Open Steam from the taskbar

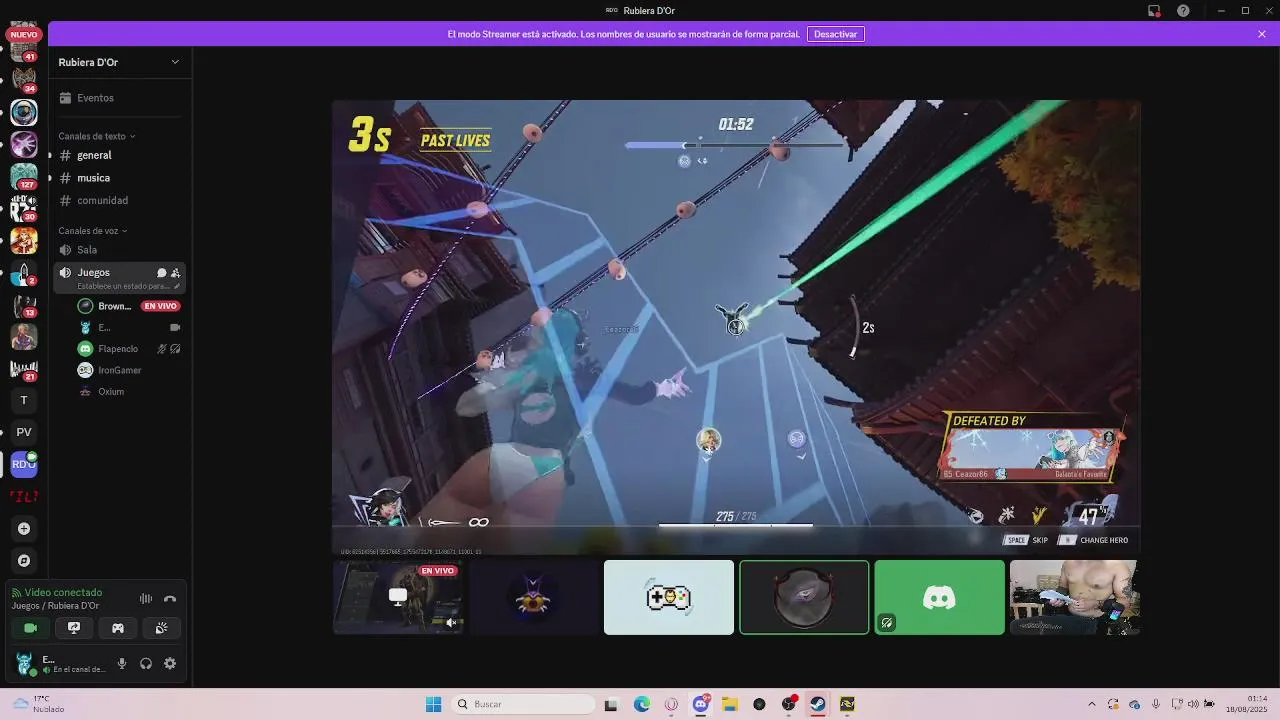(x=817, y=704)
